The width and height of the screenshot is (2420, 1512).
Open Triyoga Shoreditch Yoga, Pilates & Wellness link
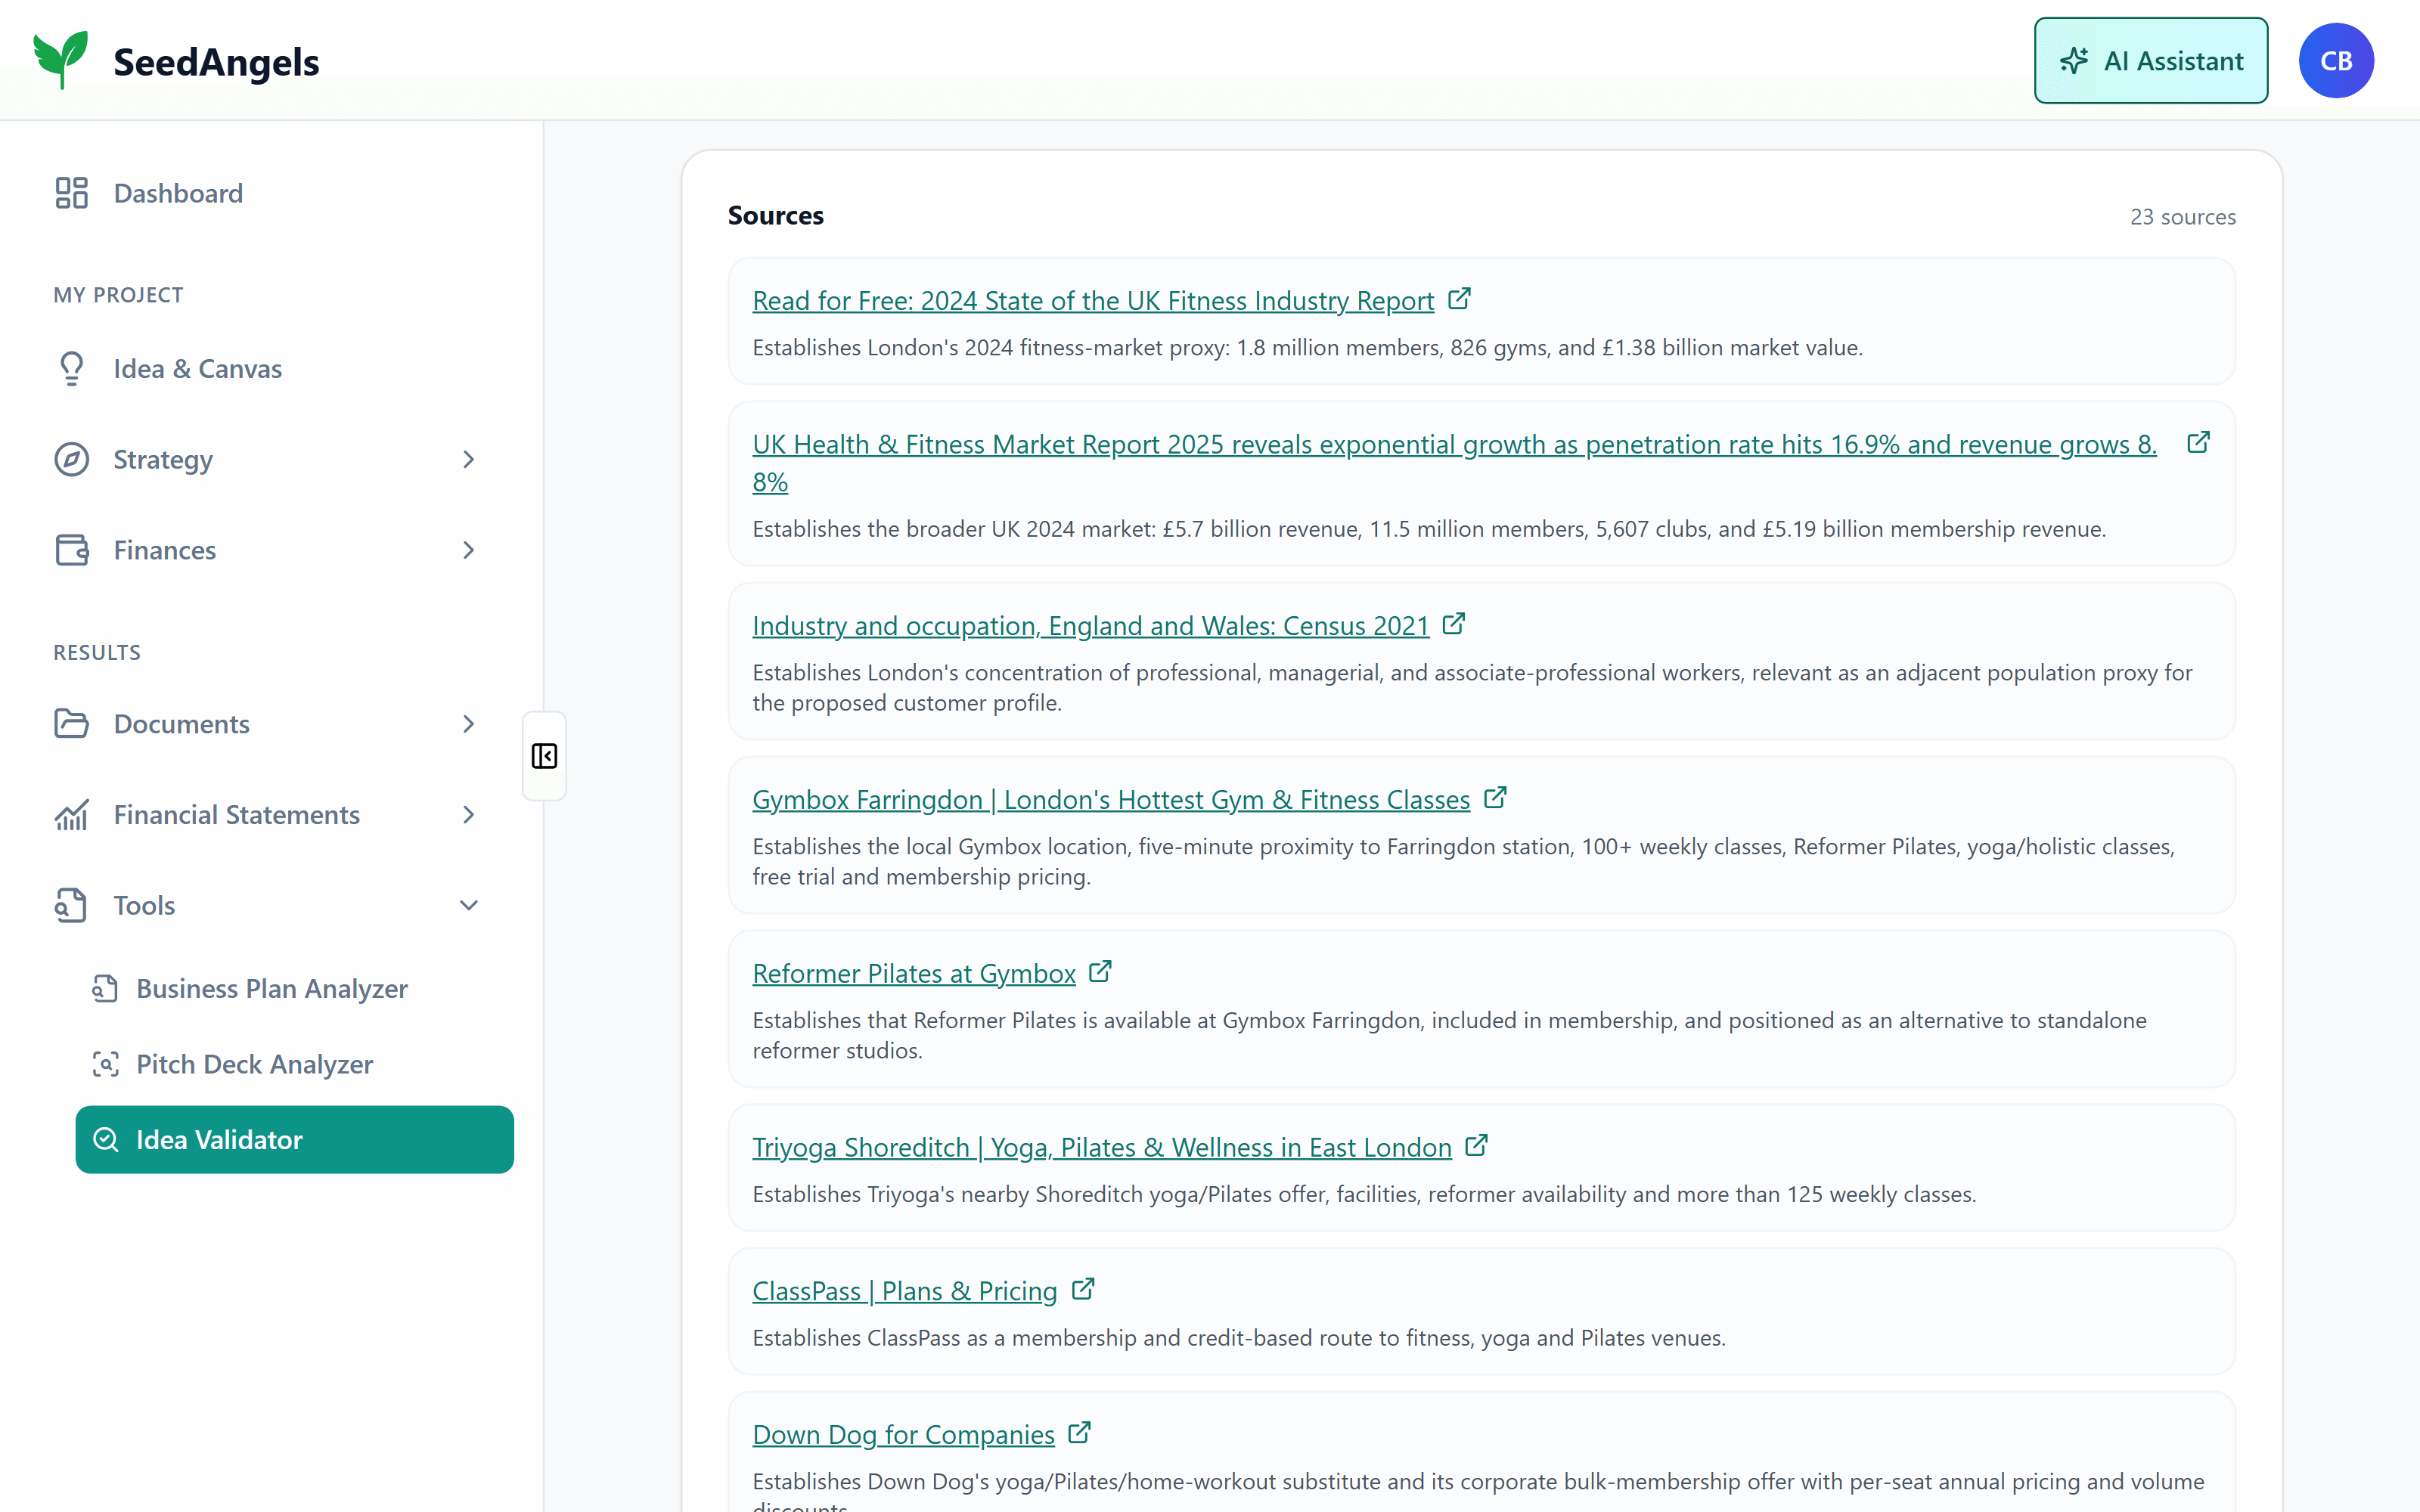click(1102, 1147)
